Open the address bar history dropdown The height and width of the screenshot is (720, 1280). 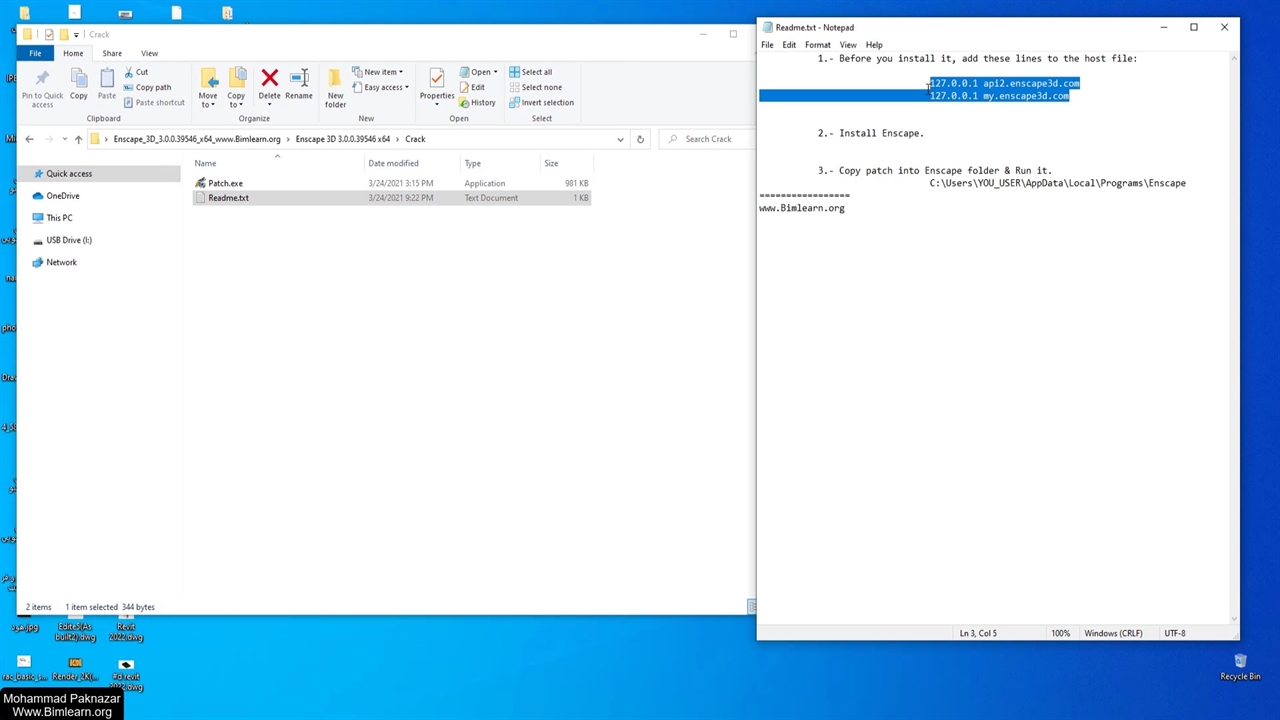click(x=620, y=139)
